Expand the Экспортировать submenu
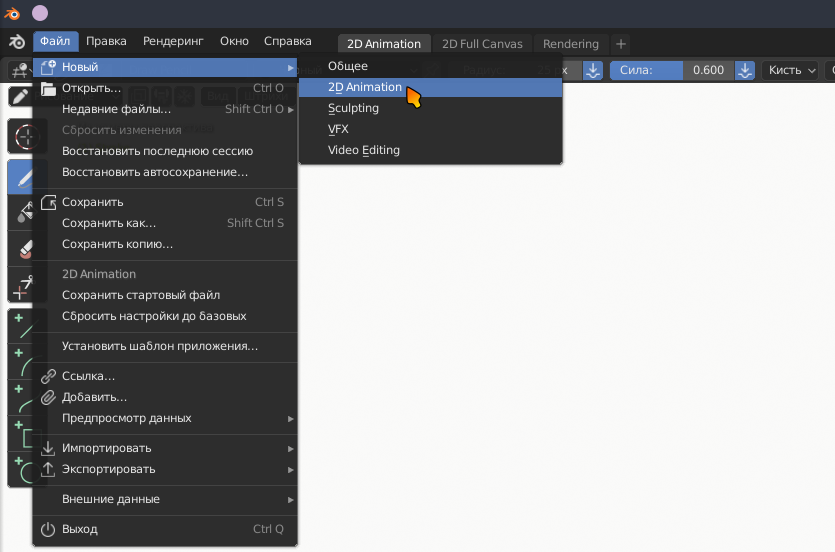The height and width of the screenshot is (552, 835). click(x=165, y=469)
